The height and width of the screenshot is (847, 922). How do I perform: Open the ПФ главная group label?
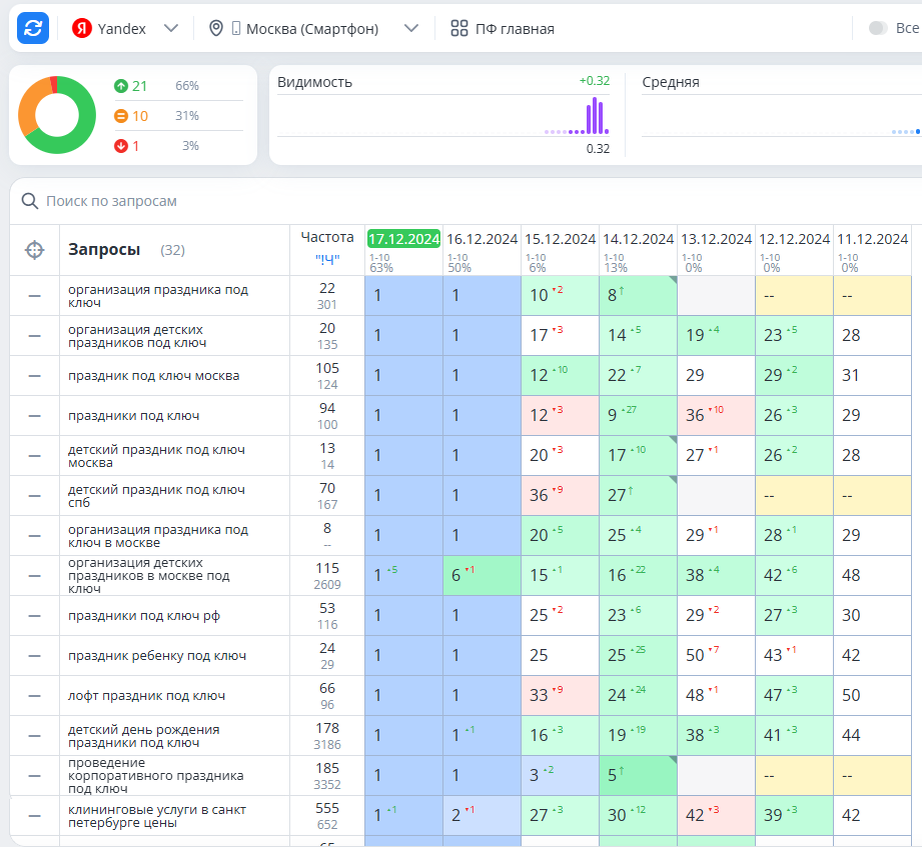point(515,29)
